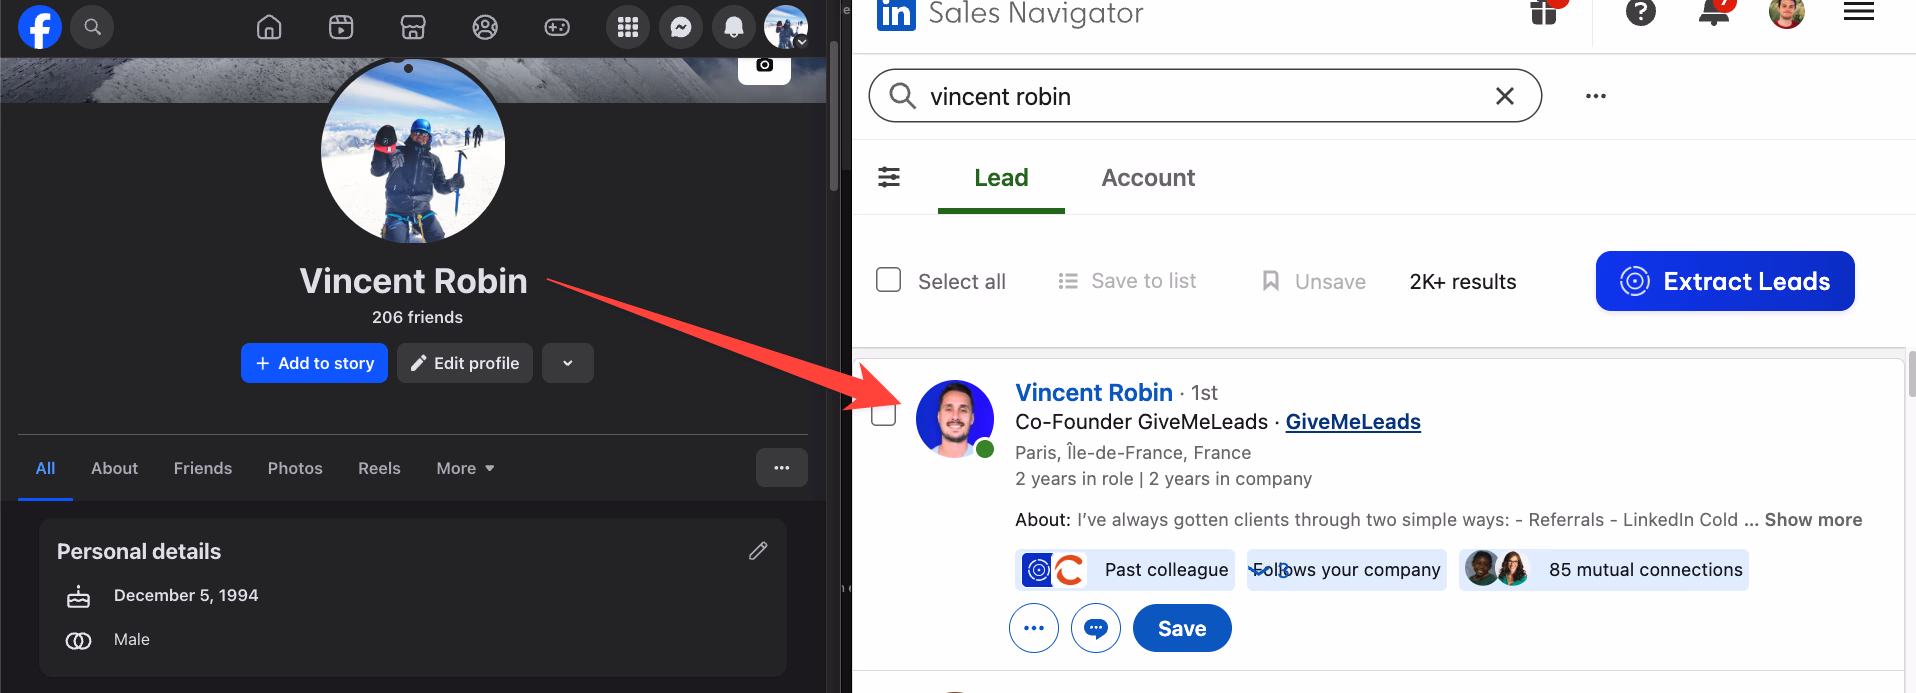Open Vincent Robin's LinkedIn profile photo

click(955, 419)
